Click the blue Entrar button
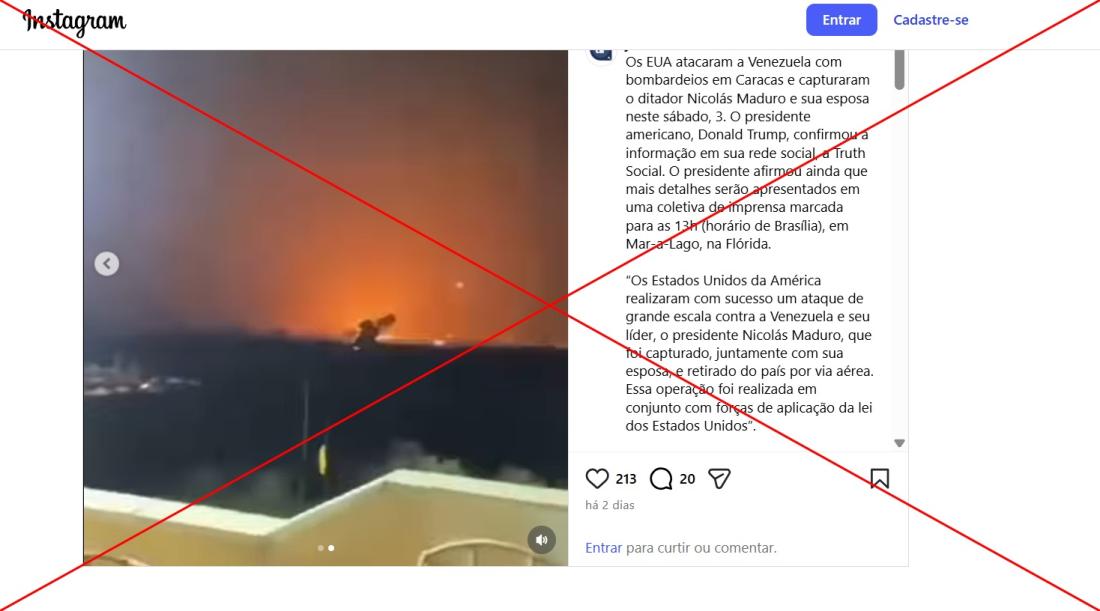The image size is (1100, 611). pos(841,20)
